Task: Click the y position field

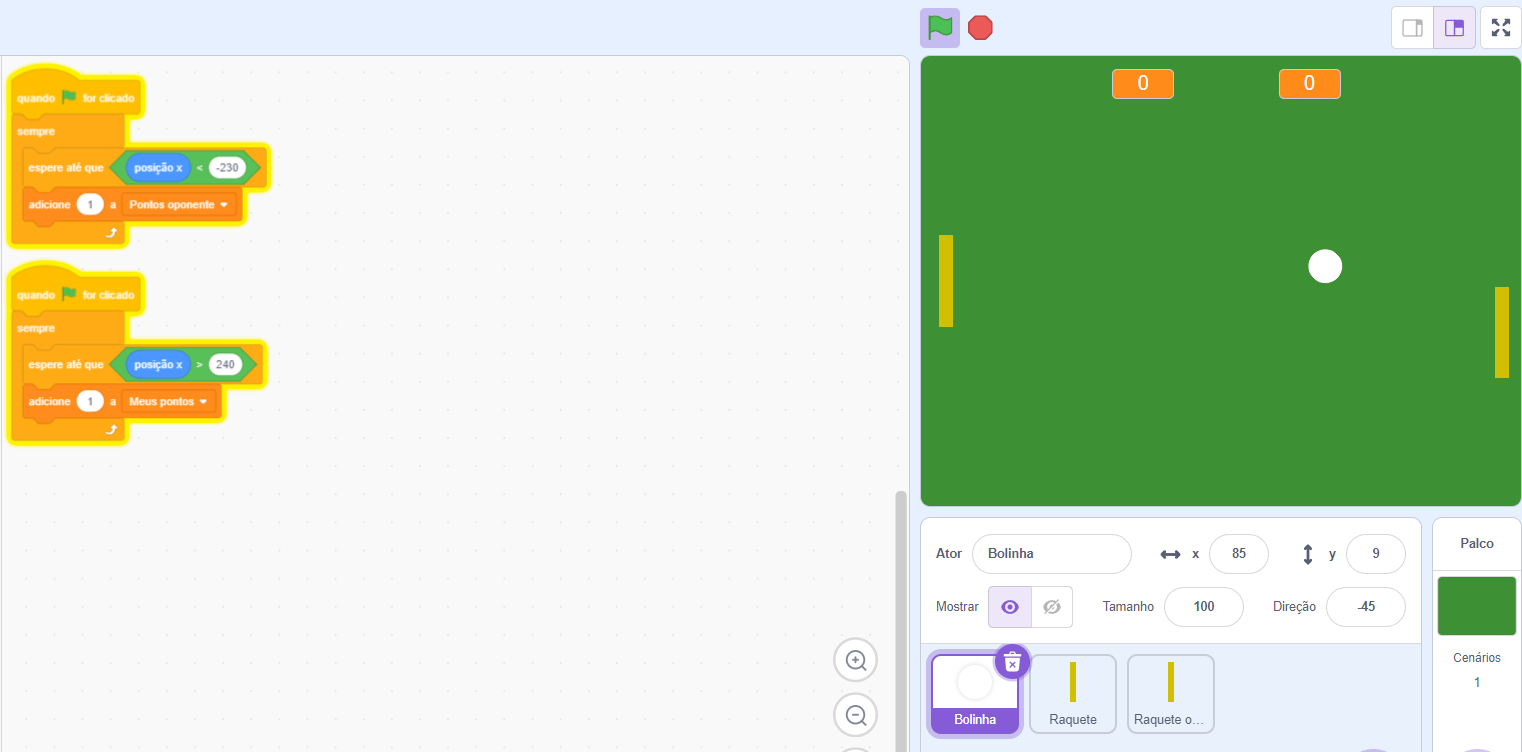Action: [1376, 553]
